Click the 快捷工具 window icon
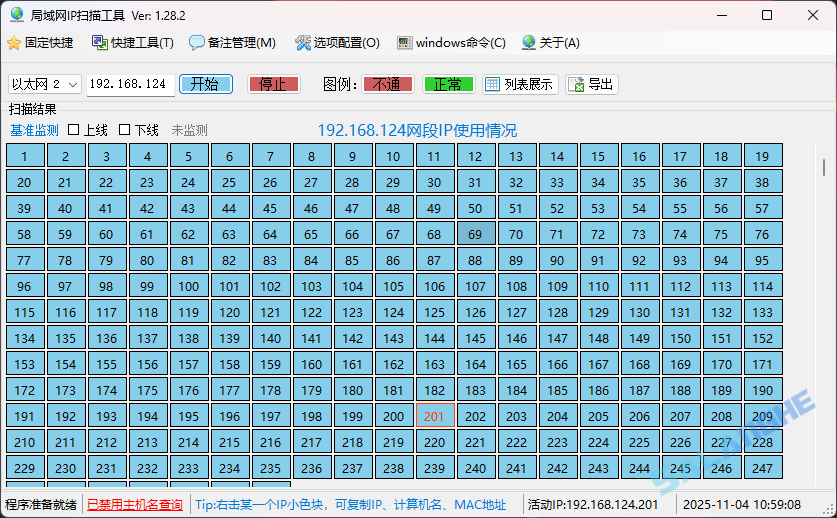 (x=99, y=43)
